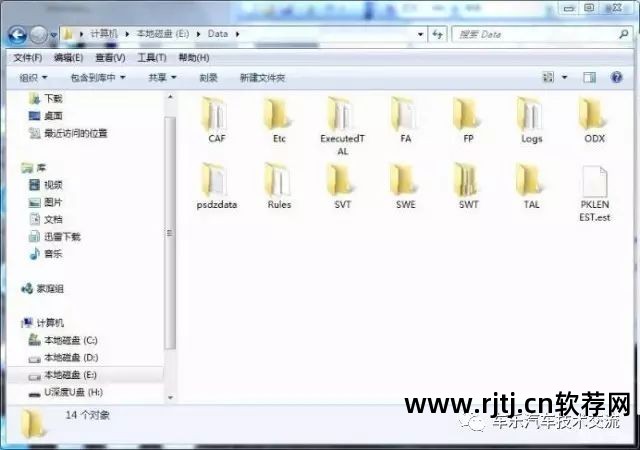Open the 工具(T) menu
The image size is (640, 450).
pyautogui.click(x=152, y=58)
